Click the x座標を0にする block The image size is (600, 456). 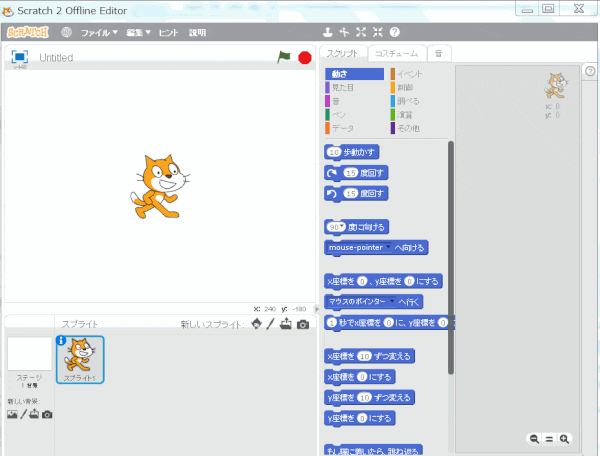coord(359,377)
